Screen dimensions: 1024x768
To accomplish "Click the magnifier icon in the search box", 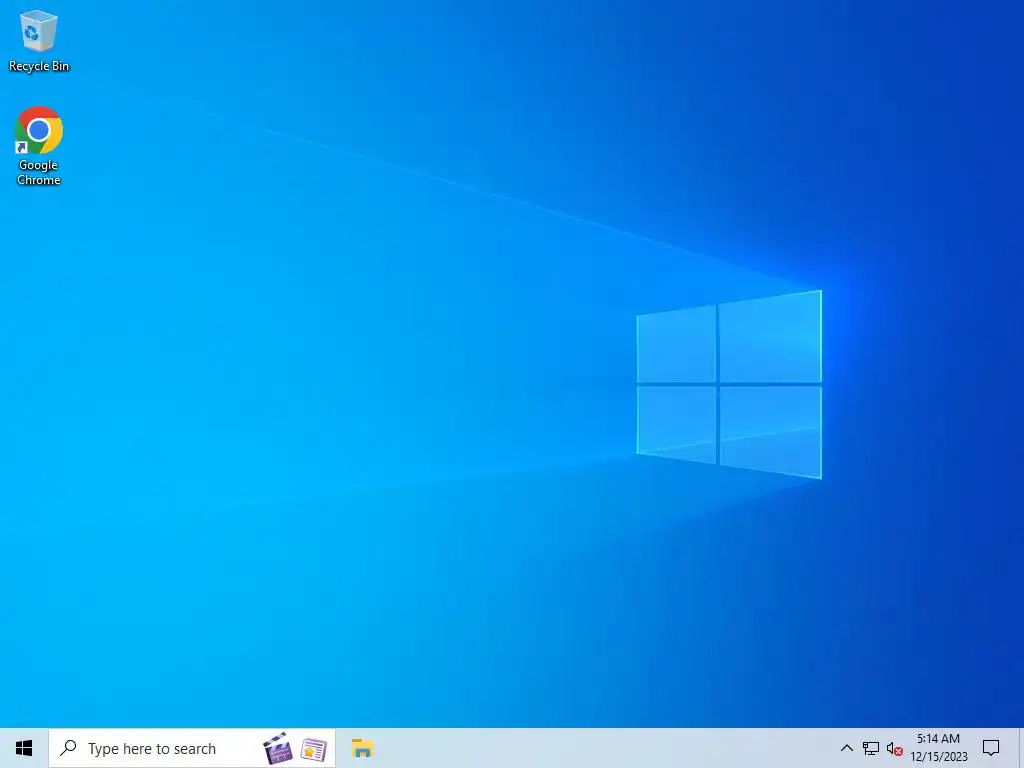I will coord(68,748).
